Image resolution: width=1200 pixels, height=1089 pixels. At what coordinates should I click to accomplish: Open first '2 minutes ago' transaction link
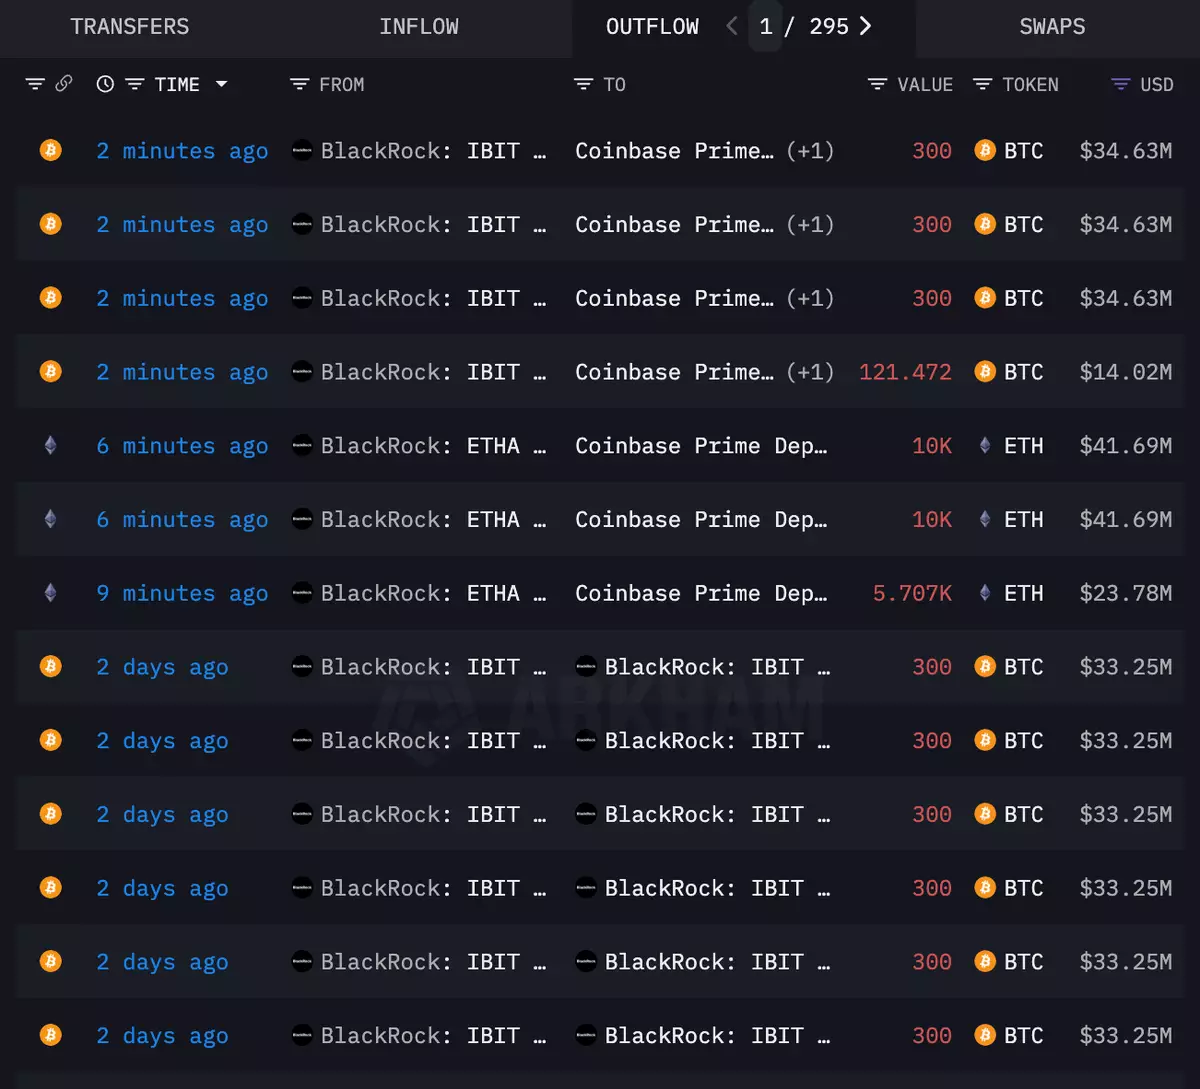coord(182,151)
